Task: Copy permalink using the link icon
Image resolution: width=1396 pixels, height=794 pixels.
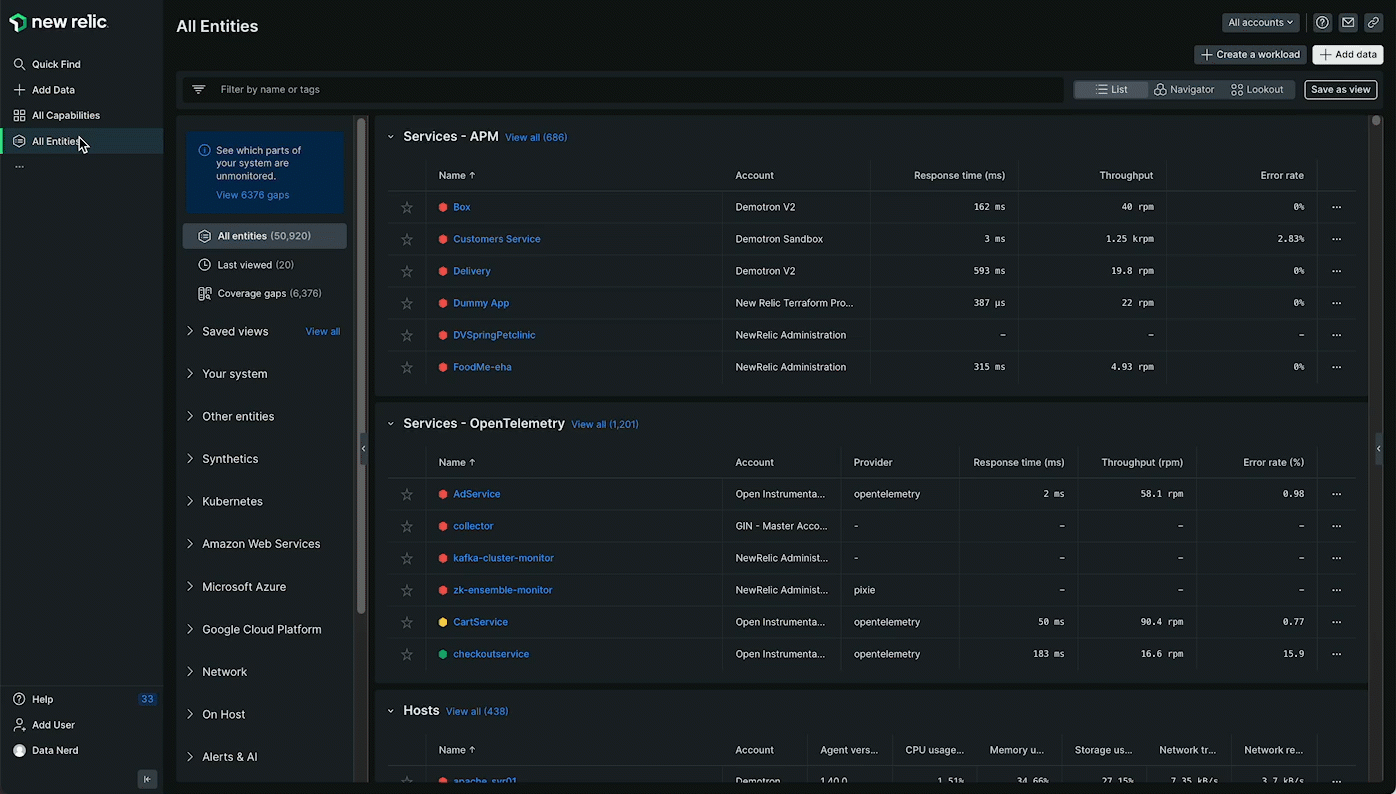Action: pyautogui.click(x=1374, y=23)
